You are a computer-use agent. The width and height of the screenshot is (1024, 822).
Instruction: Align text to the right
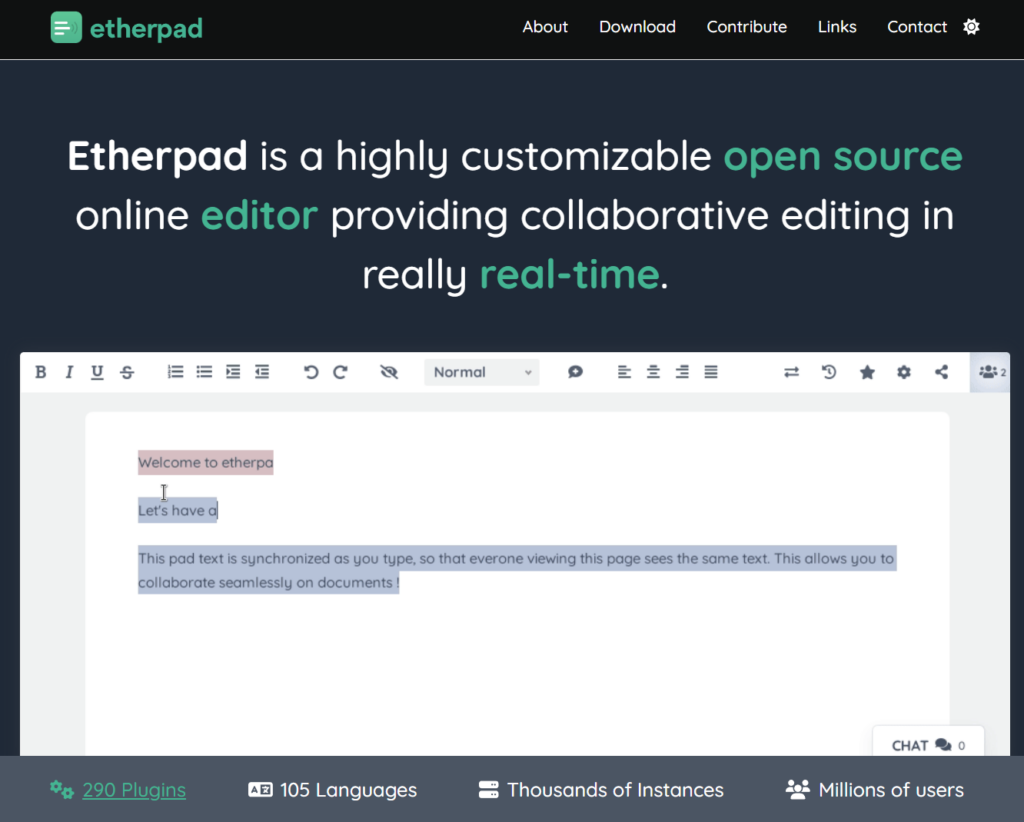(x=682, y=372)
